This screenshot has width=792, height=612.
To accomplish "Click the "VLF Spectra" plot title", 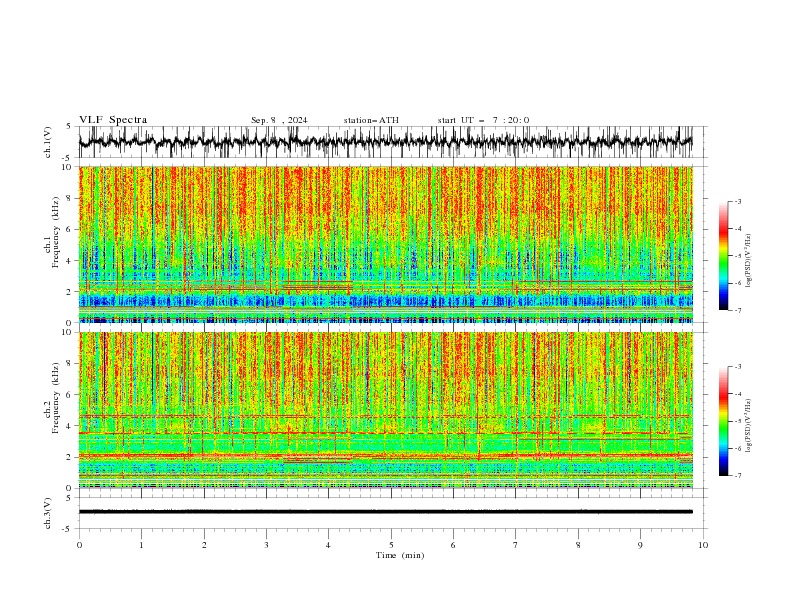I will click(113, 120).
